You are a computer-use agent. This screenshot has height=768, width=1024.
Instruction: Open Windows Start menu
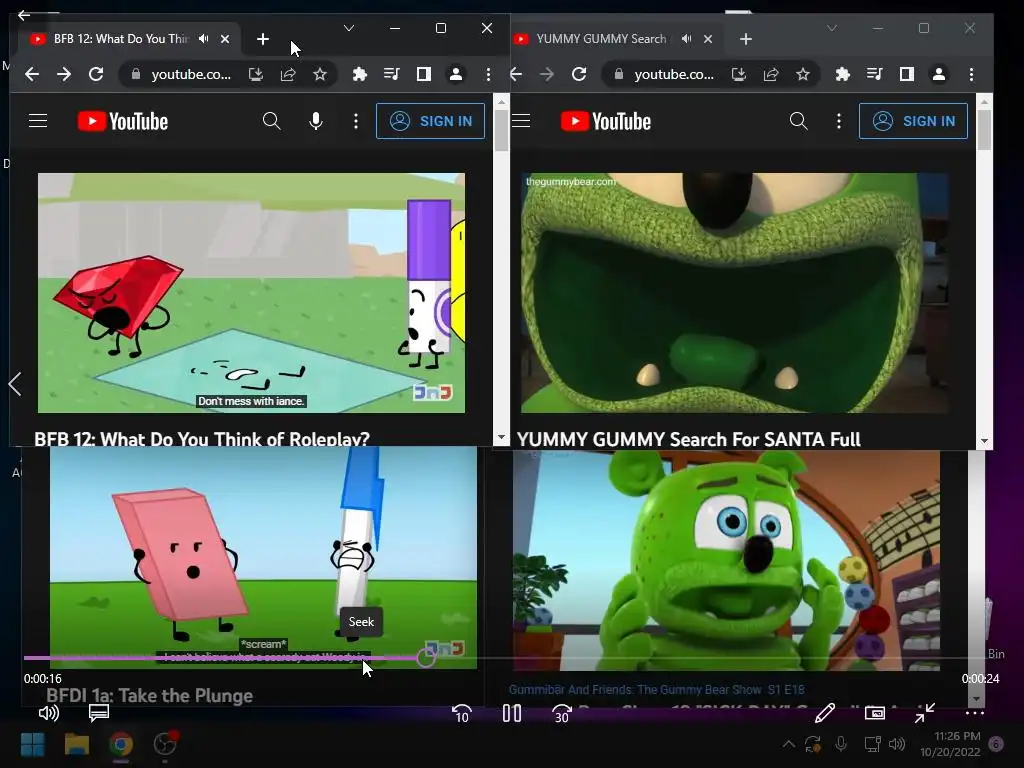coord(33,744)
